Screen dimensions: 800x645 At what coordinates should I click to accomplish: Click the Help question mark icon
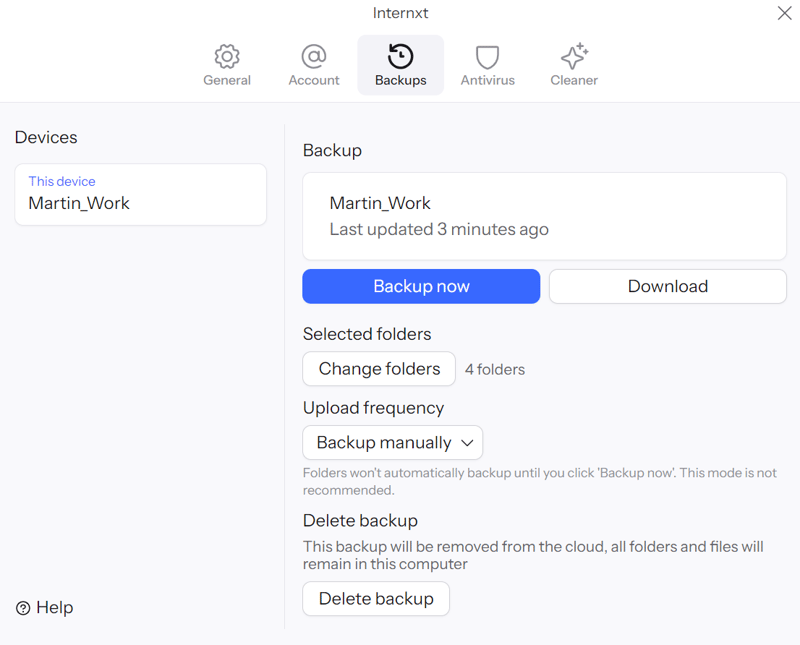click(23, 608)
